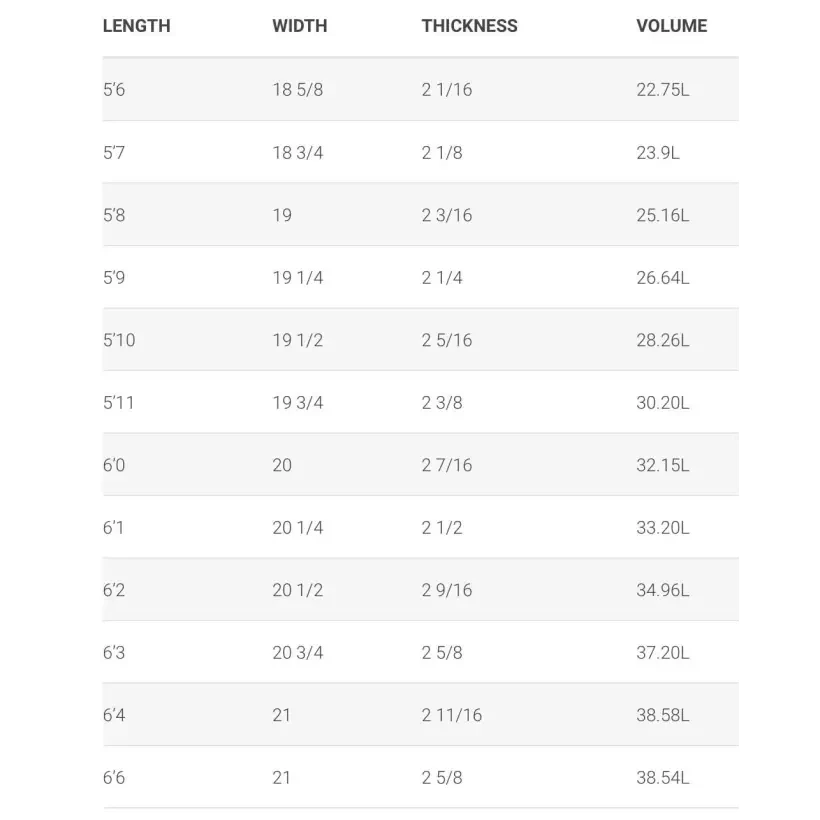Select the 26.64L volume cell
820x820 pixels.
click(662, 278)
